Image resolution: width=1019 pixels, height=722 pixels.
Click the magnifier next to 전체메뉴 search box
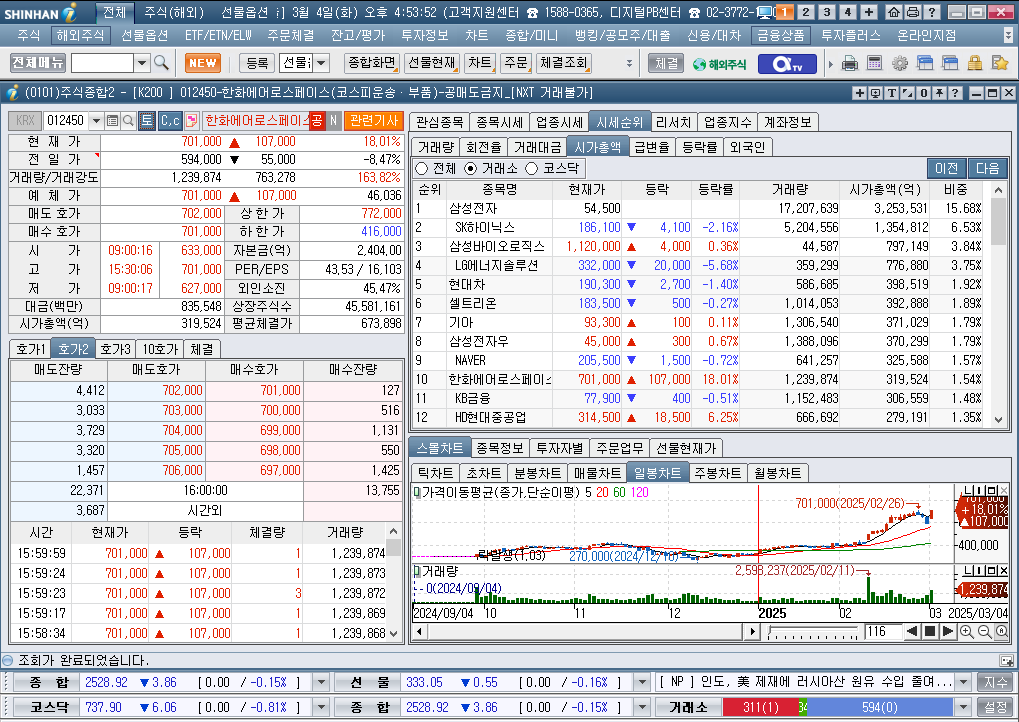pos(161,63)
